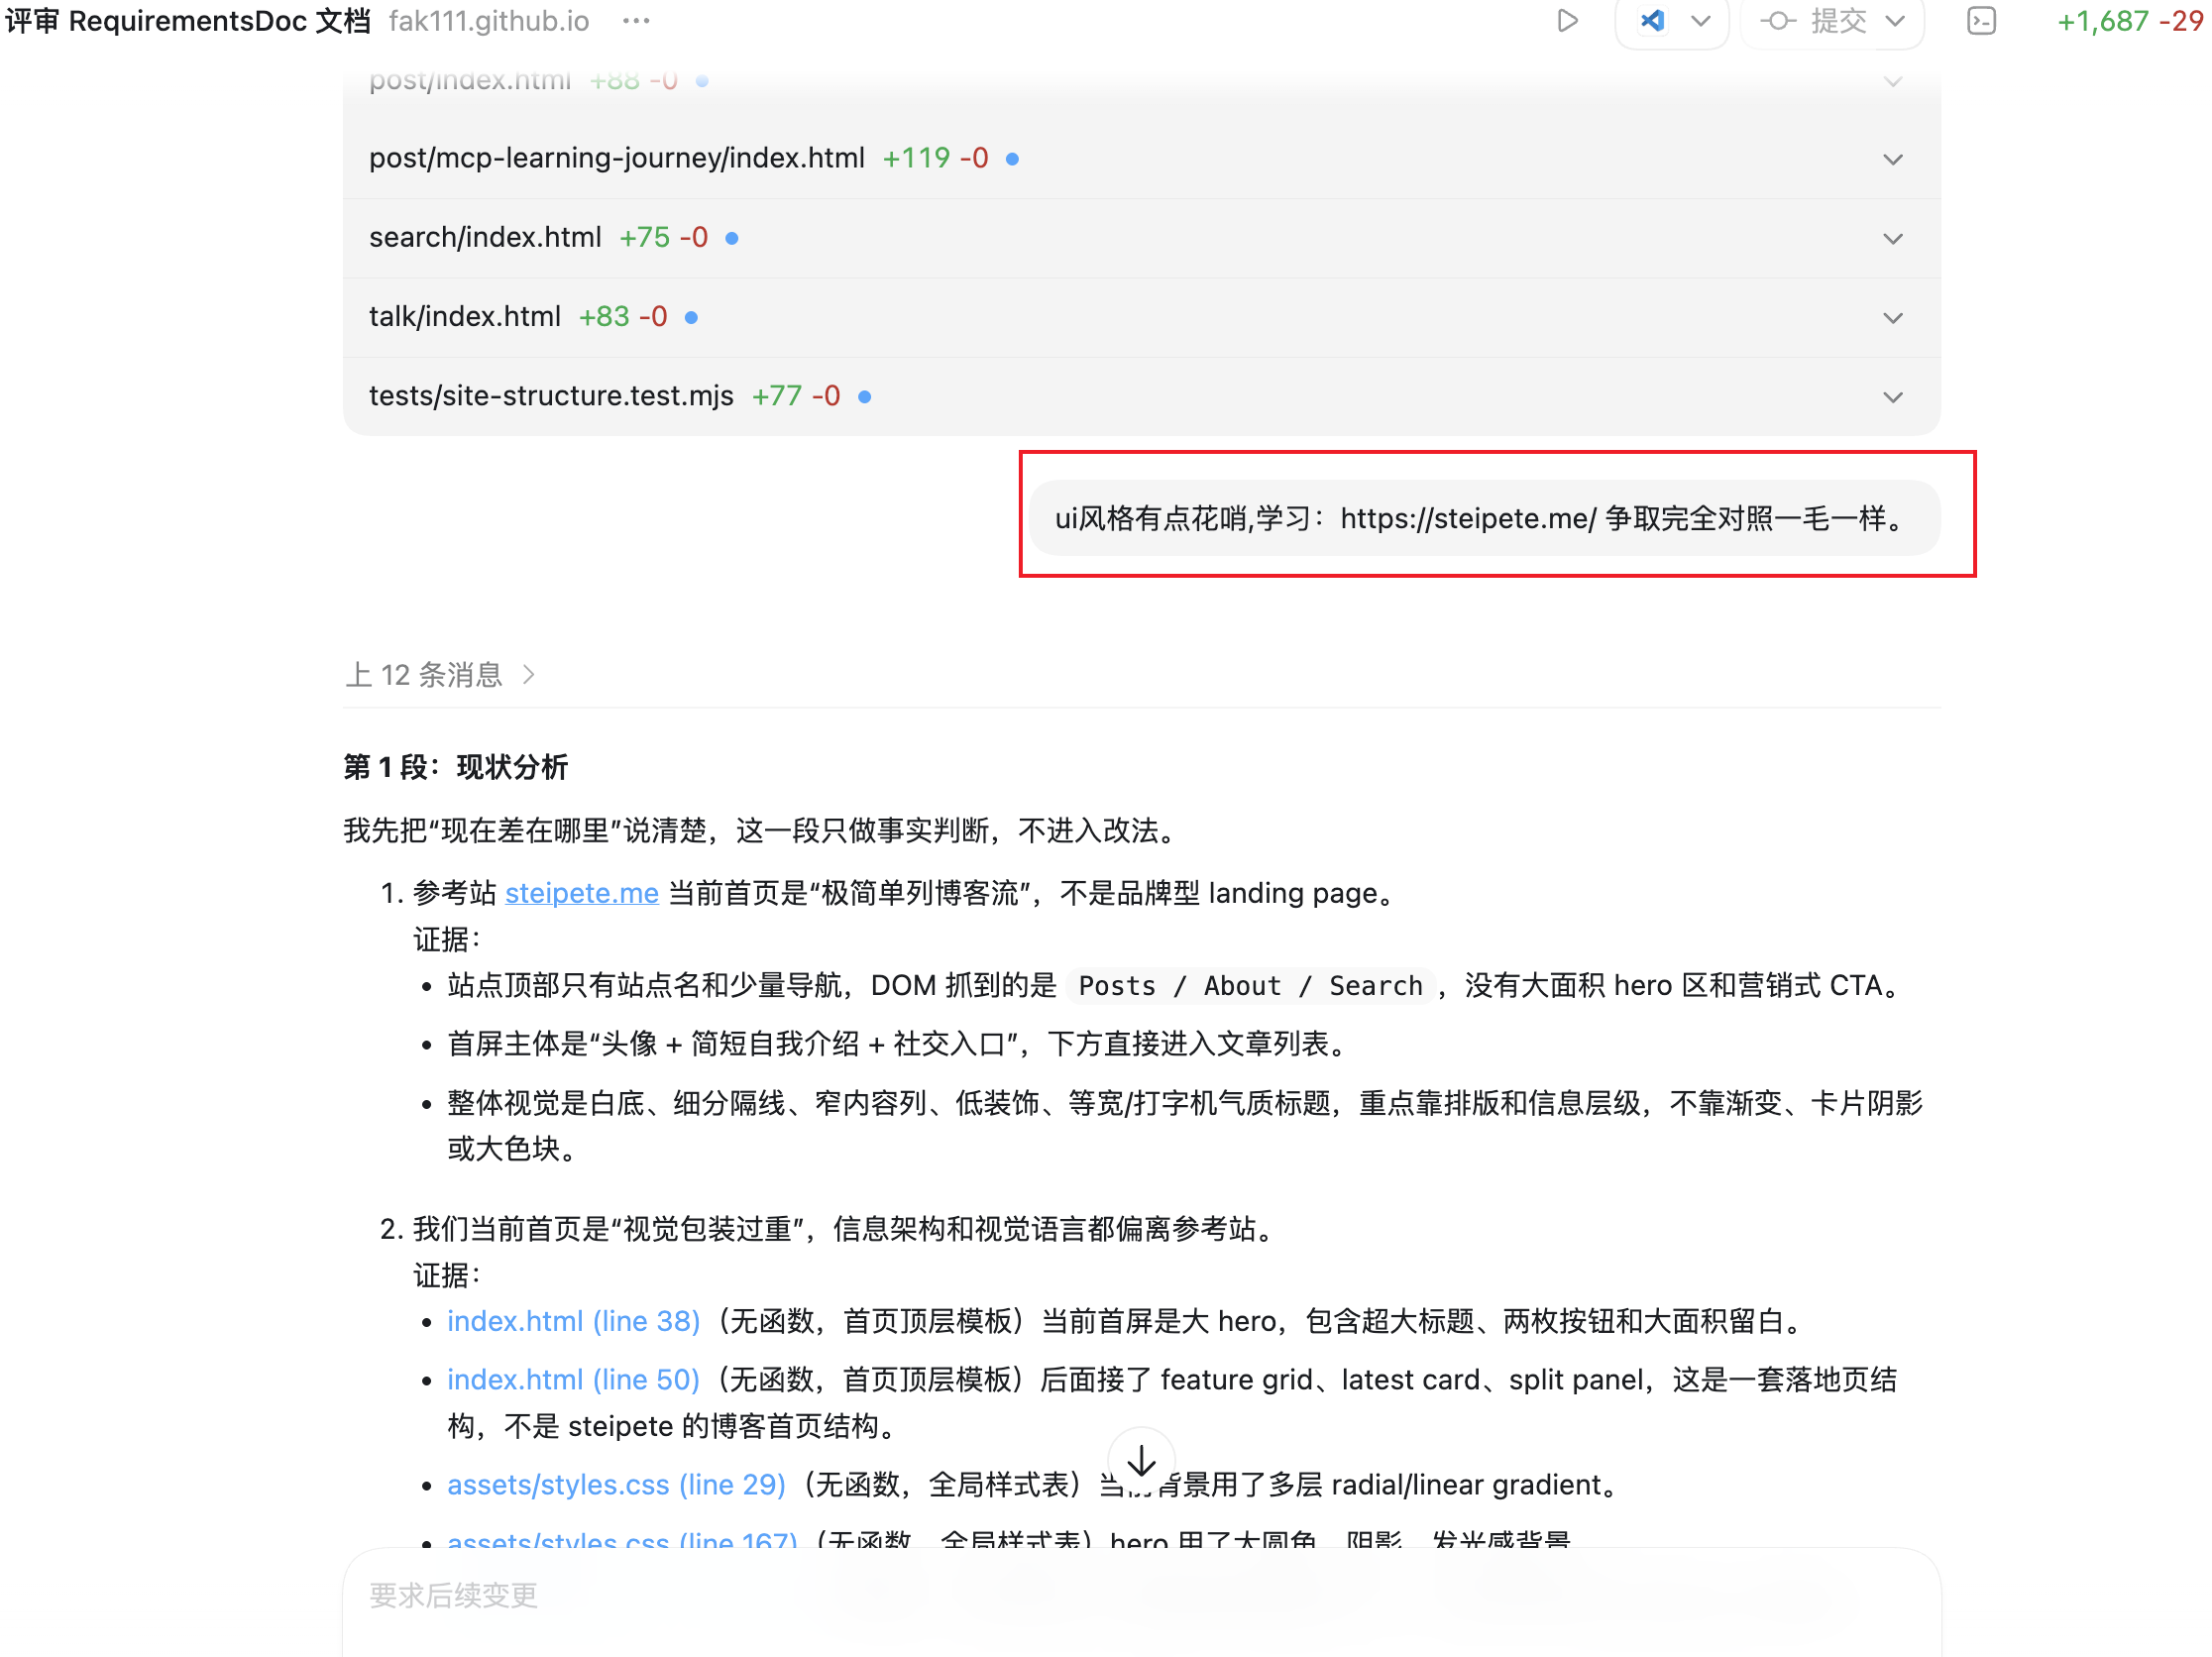
Task: Click blue dot beside search/index.html
Action: (x=732, y=238)
